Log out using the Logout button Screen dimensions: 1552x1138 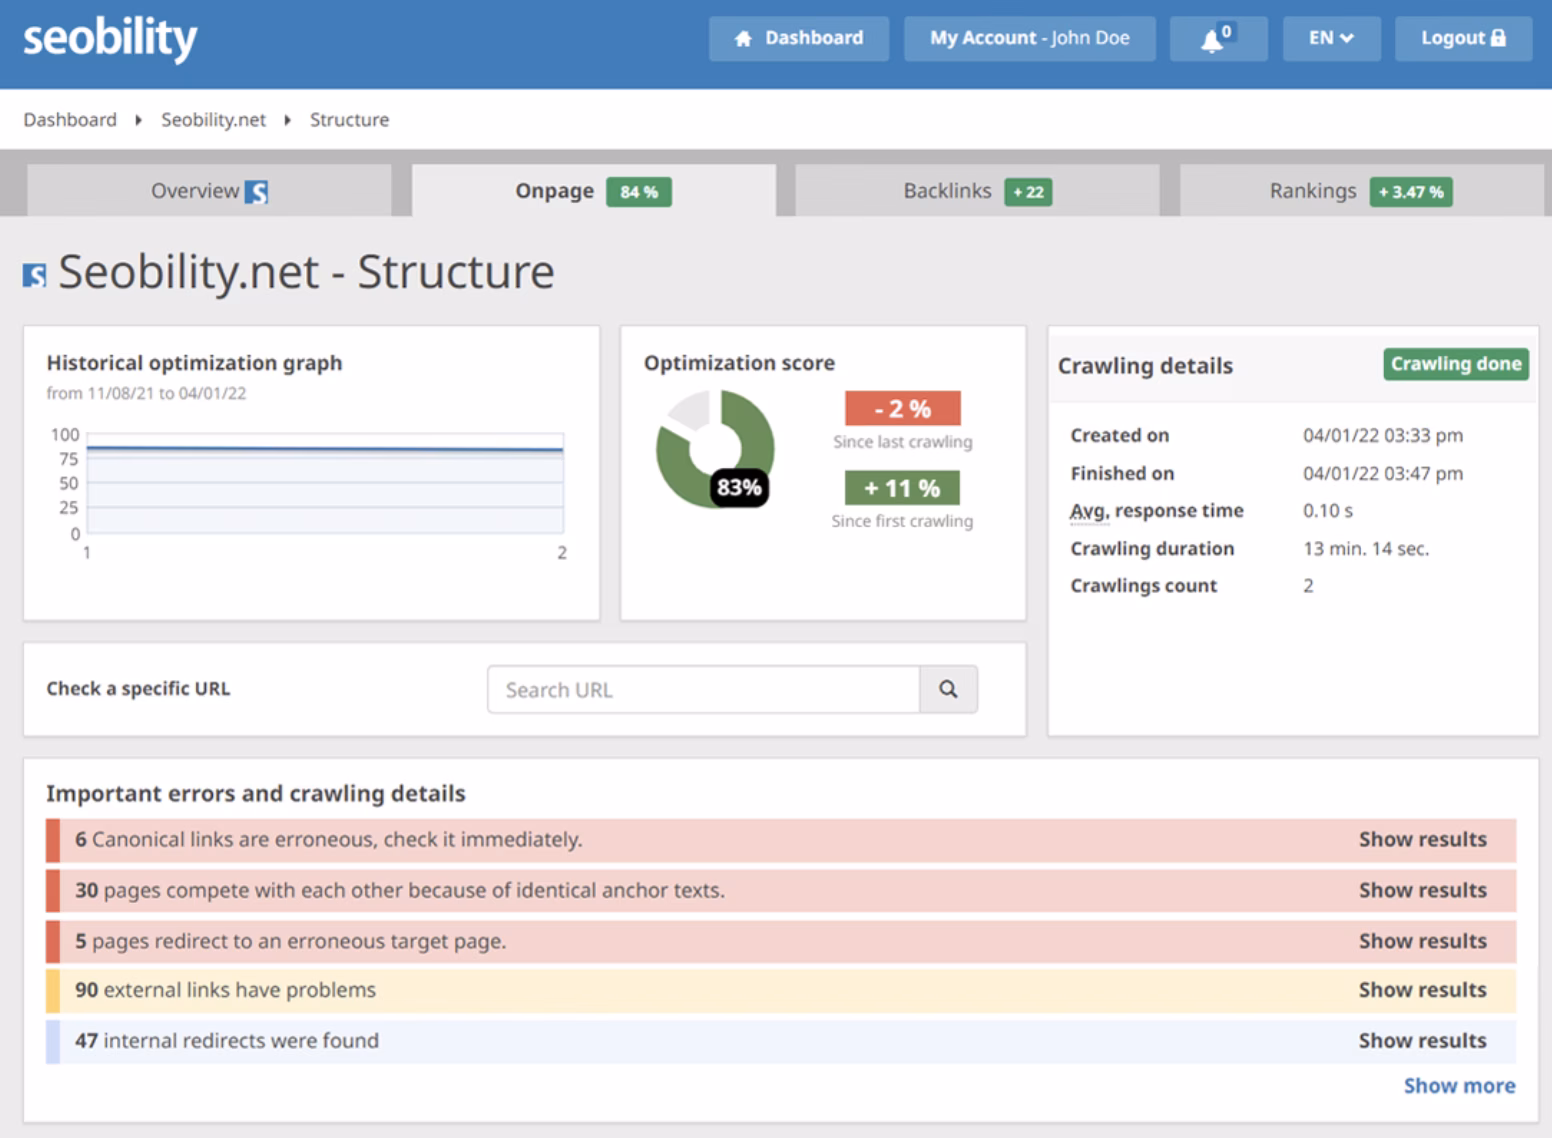coord(1462,39)
